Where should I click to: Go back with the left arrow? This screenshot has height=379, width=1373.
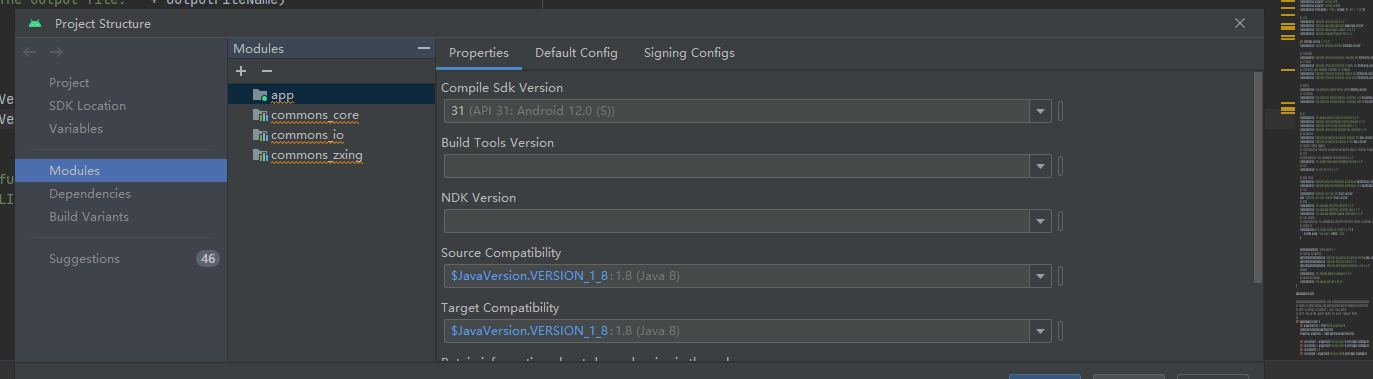tap(30, 52)
